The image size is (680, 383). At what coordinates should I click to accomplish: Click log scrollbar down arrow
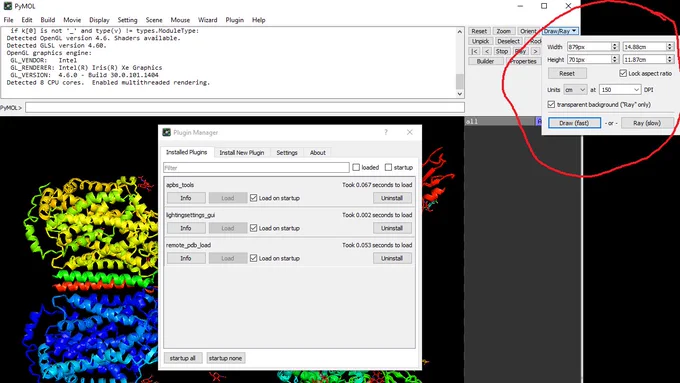point(460,94)
